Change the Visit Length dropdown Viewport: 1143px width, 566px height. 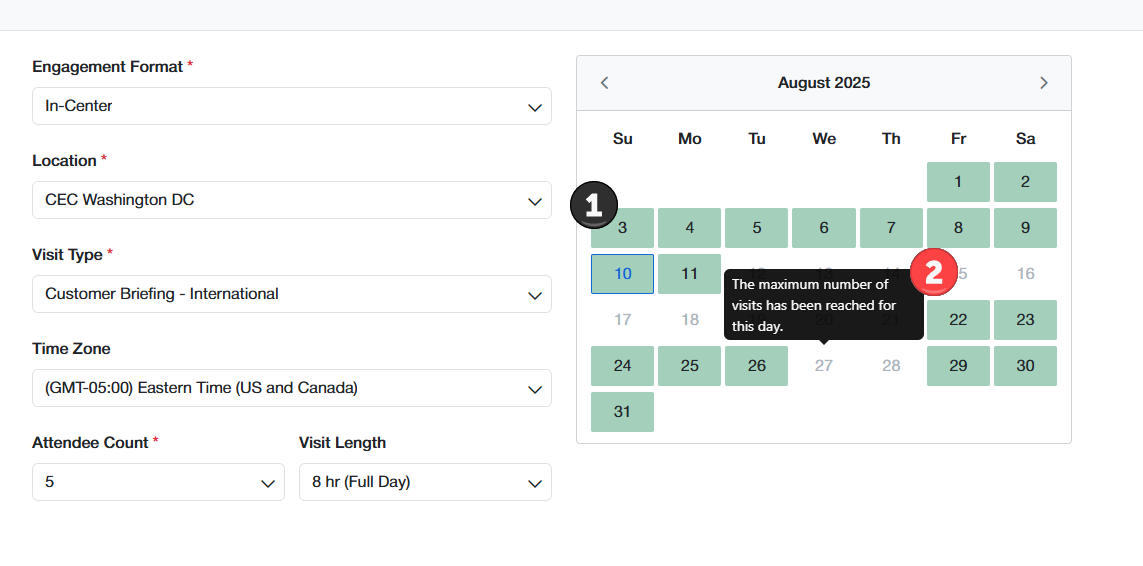pos(425,482)
